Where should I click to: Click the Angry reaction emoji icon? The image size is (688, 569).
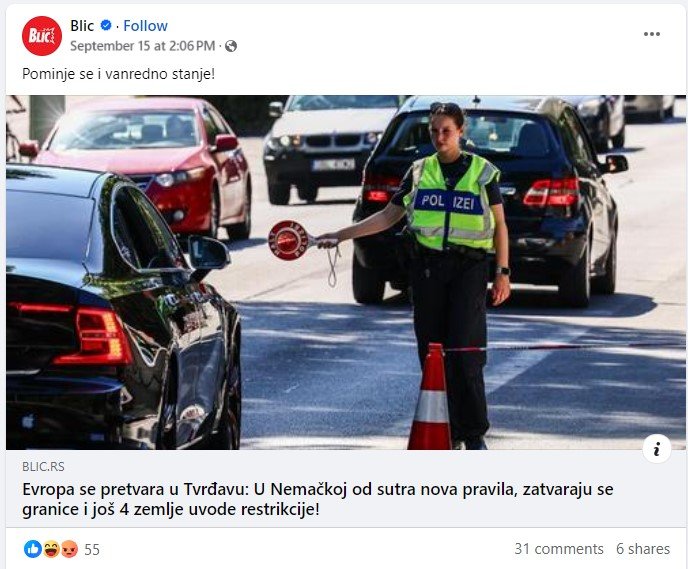69,549
